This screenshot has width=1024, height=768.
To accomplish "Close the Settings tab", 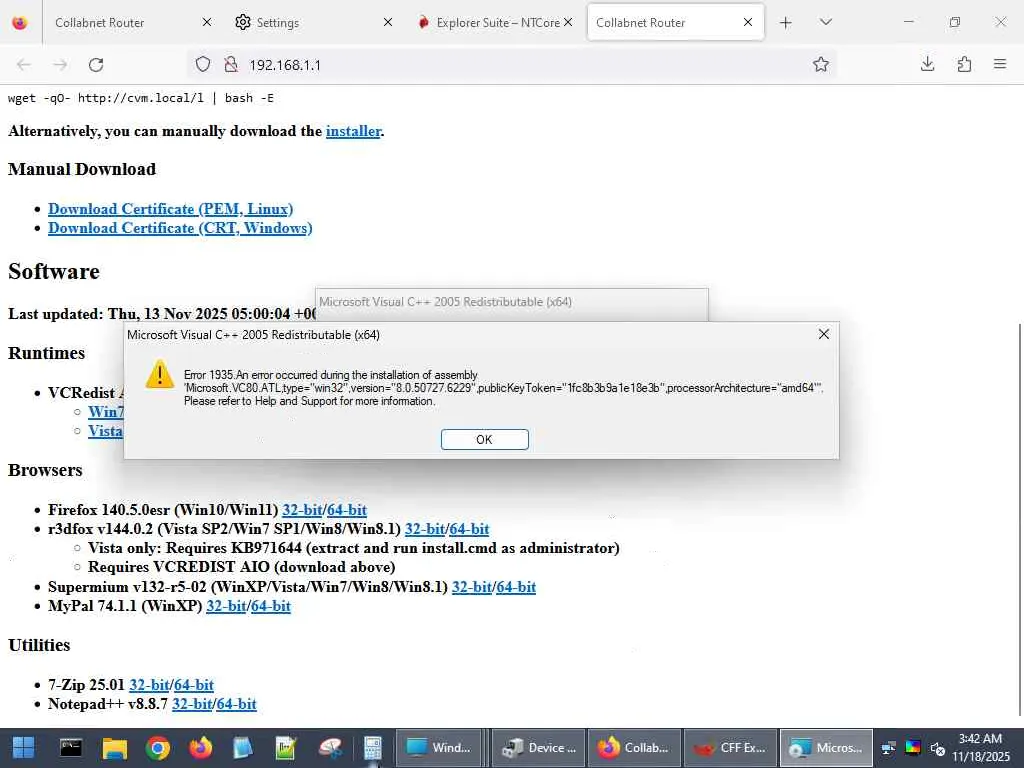I will [388, 22].
